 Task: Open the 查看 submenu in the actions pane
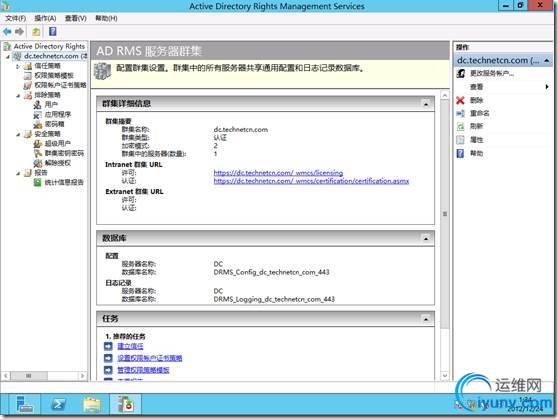503,87
